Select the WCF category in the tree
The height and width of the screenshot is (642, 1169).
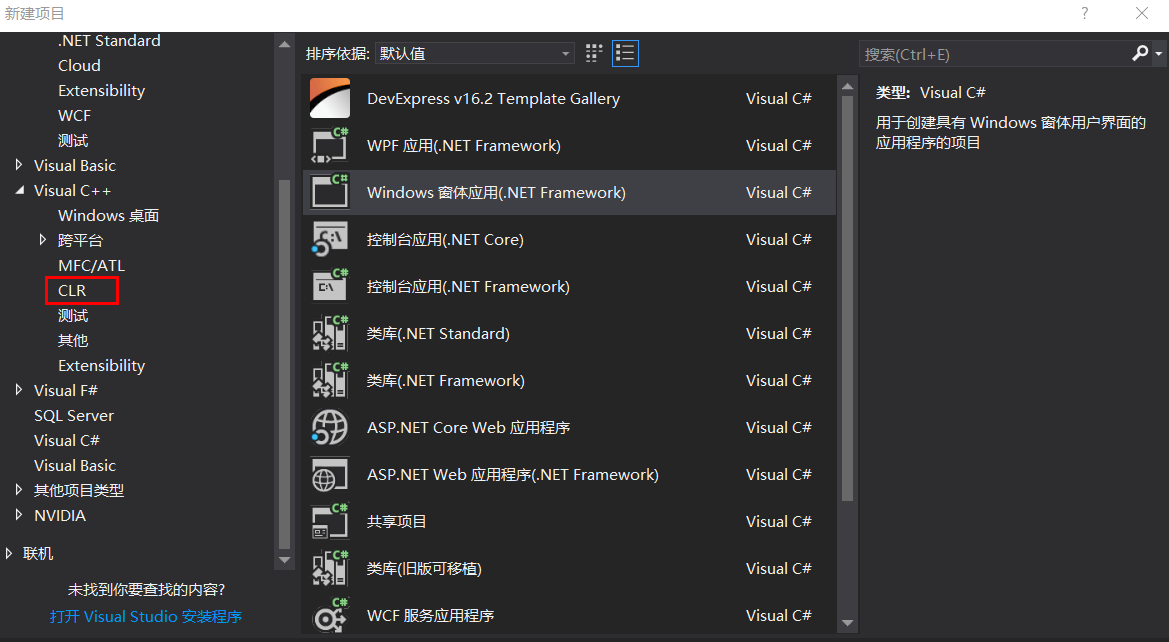point(75,116)
